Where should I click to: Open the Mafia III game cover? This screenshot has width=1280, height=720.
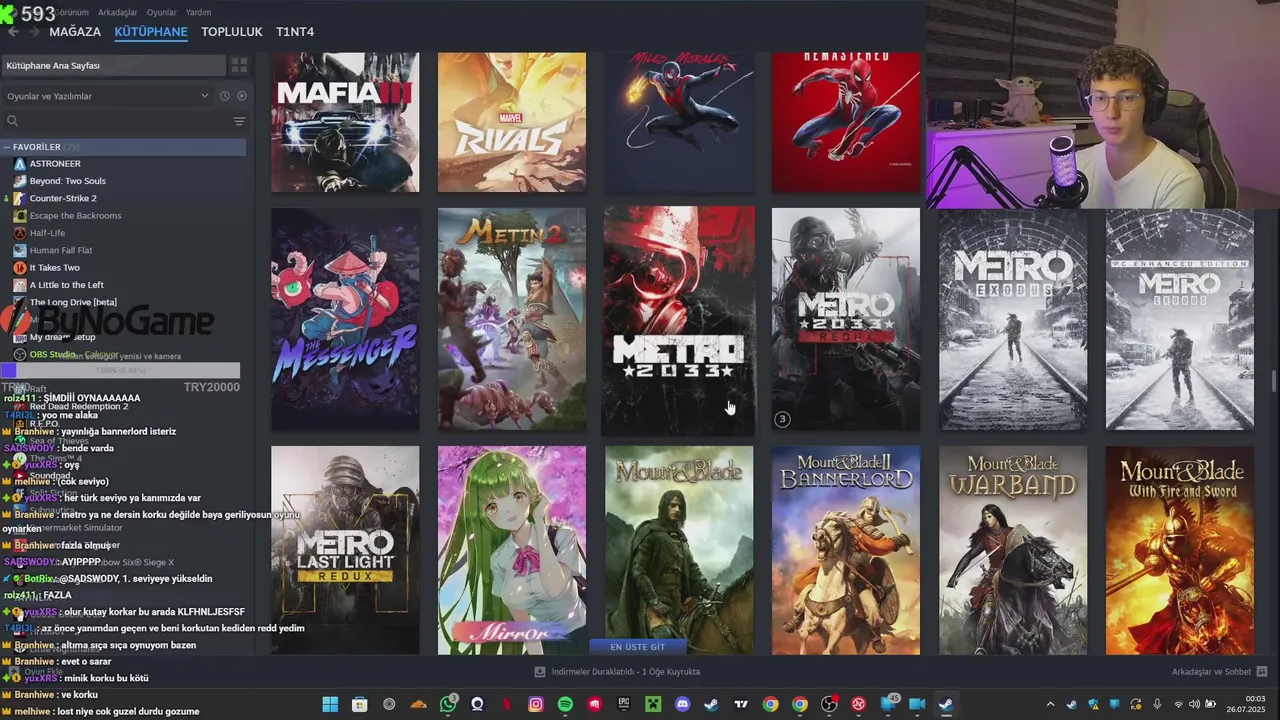[345, 122]
